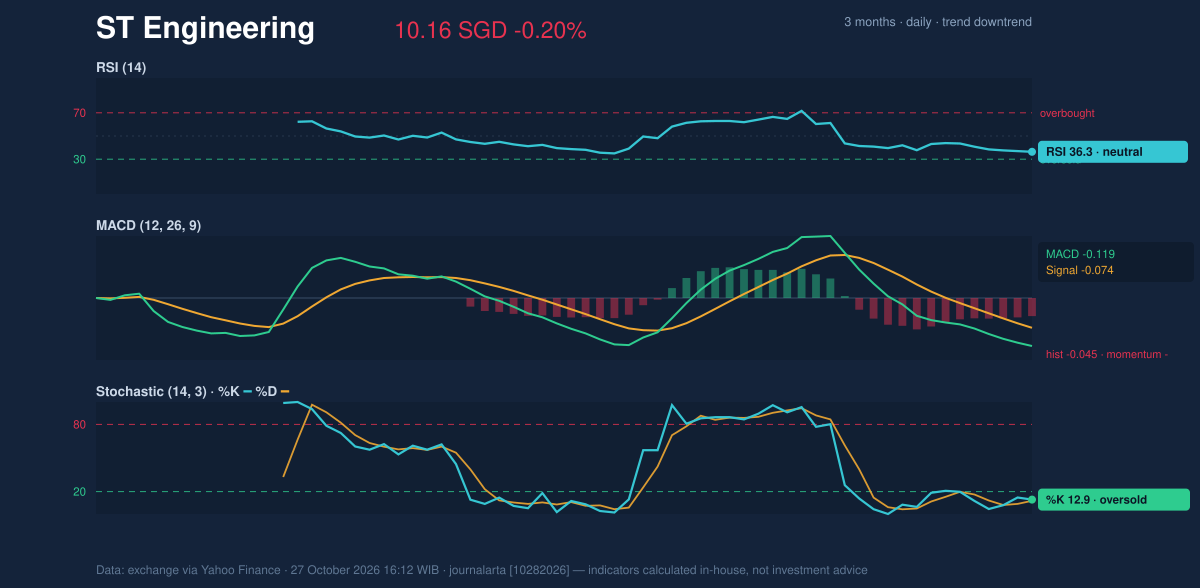
Task: Click the 3 months daily trend downtrend label
Action: click(938, 22)
